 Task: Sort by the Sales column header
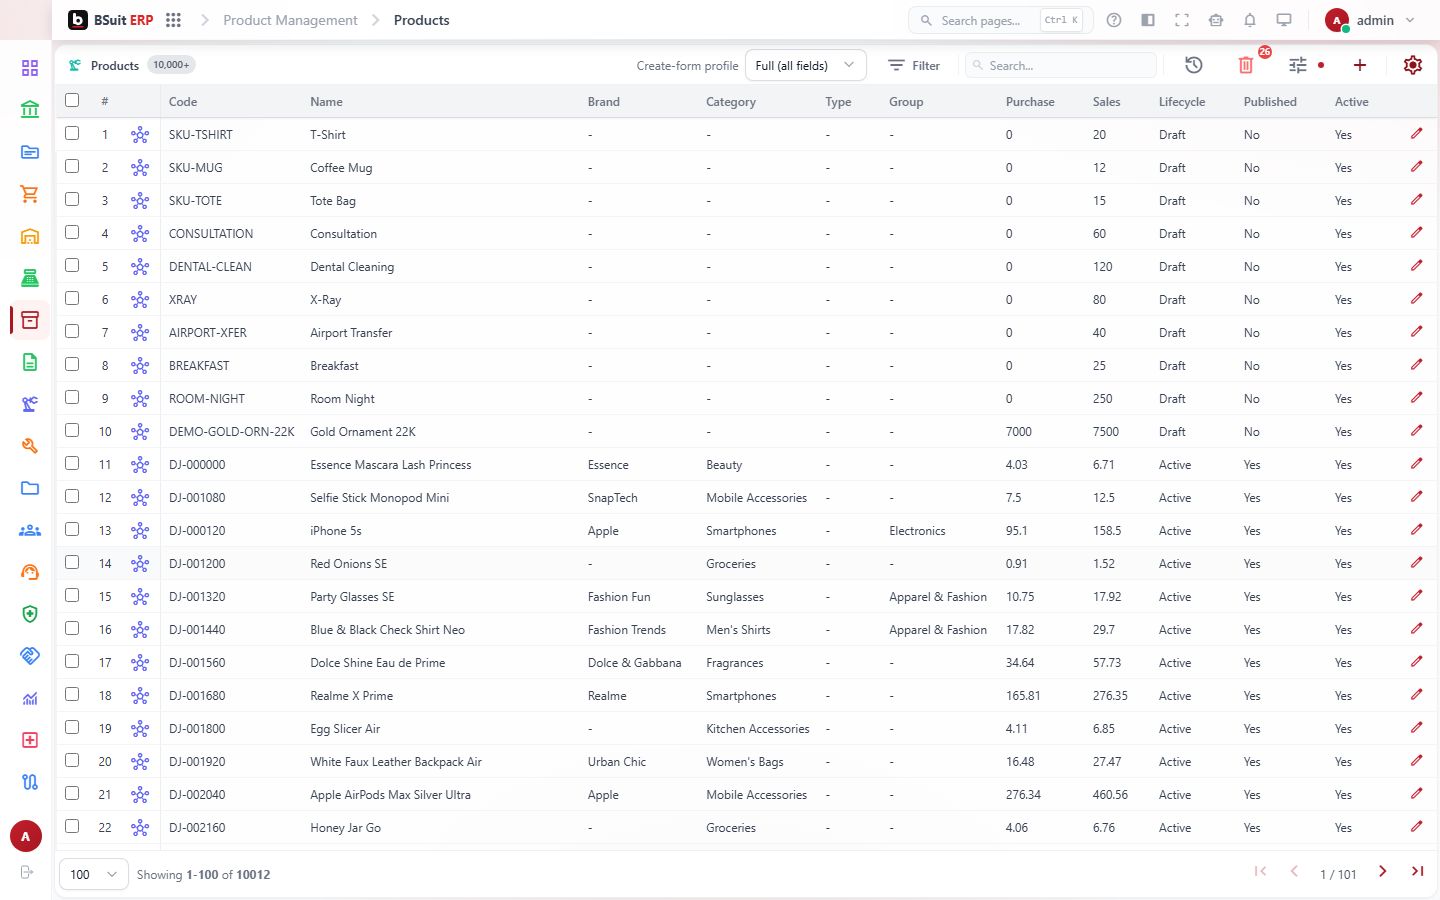[x=1107, y=102]
